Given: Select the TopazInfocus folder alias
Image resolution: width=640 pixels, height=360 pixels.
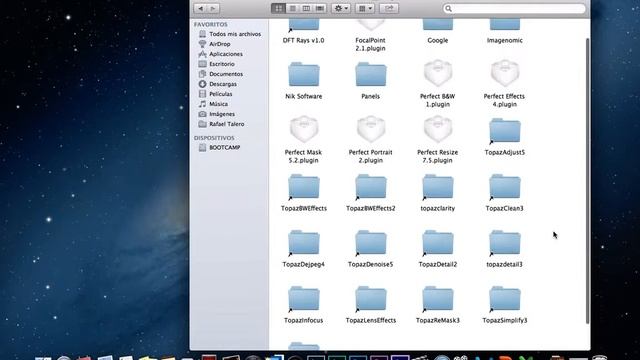Looking at the screenshot, I should pyautogui.click(x=304, y=298).
